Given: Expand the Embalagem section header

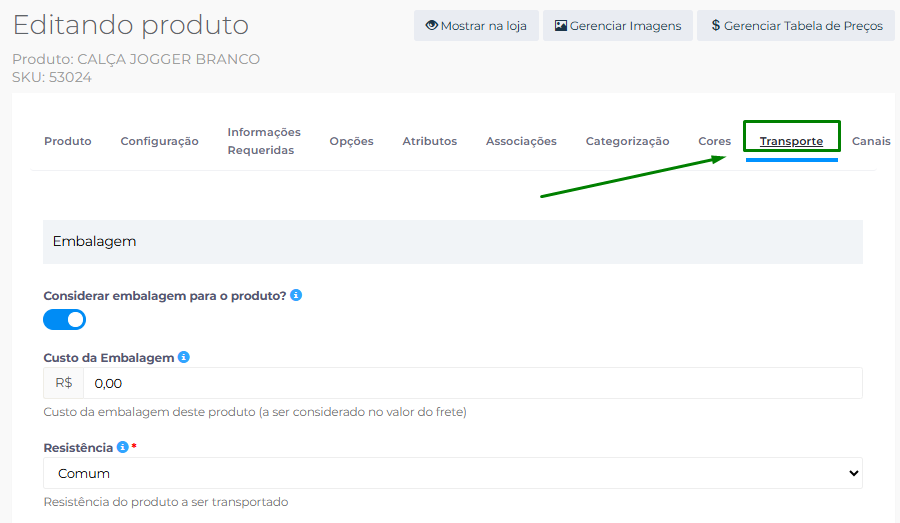Looking at the screenshot, I should 452,242.
